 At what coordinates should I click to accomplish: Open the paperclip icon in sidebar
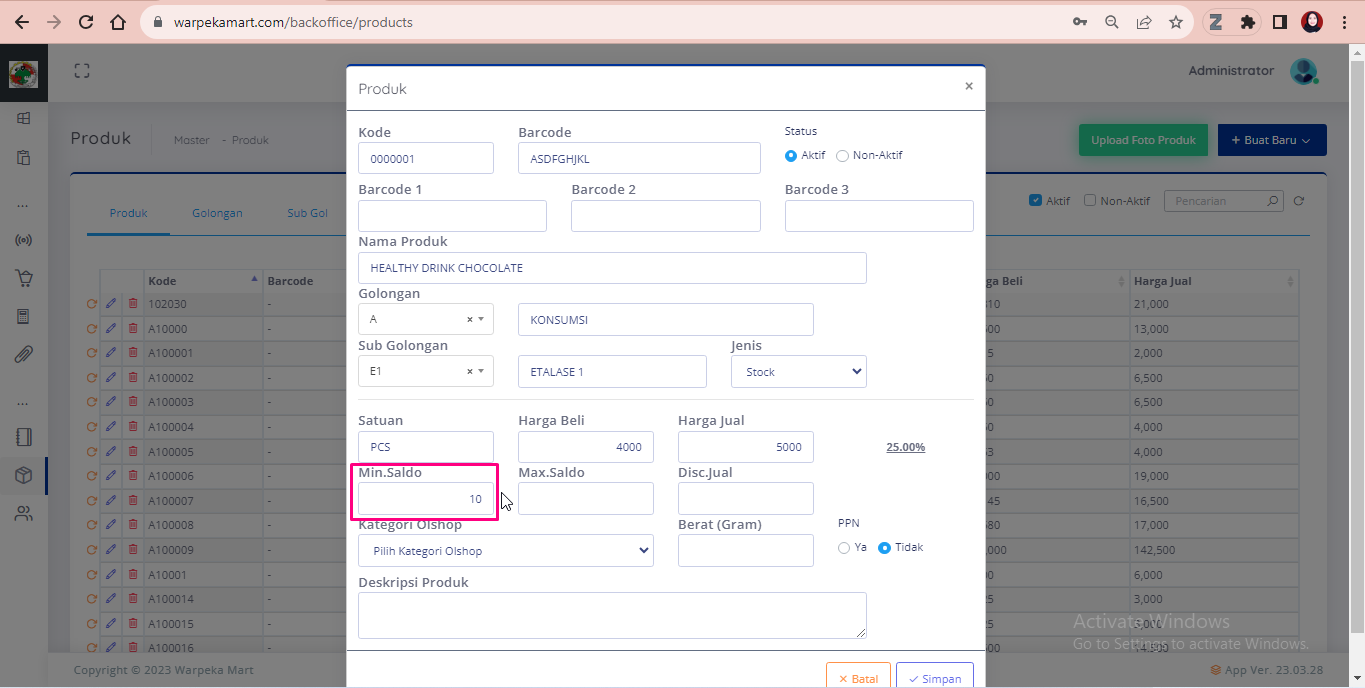24,354
